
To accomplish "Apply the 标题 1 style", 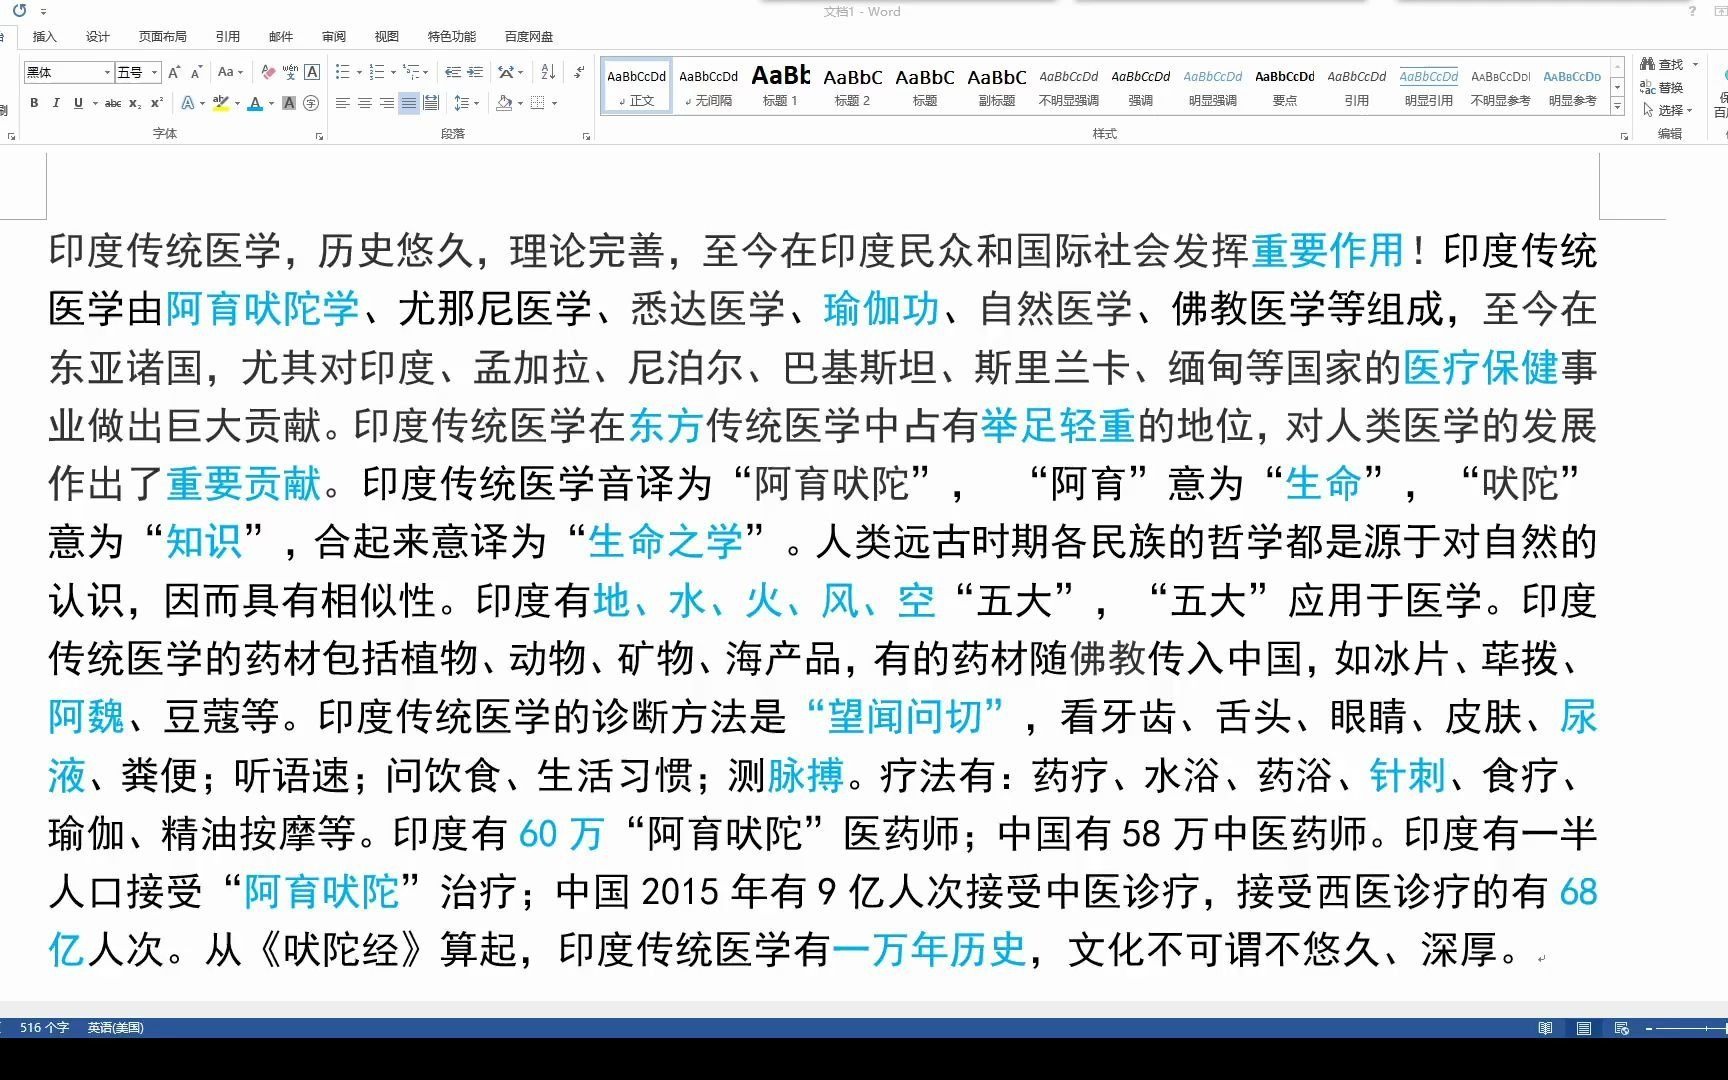I will 781,86.
